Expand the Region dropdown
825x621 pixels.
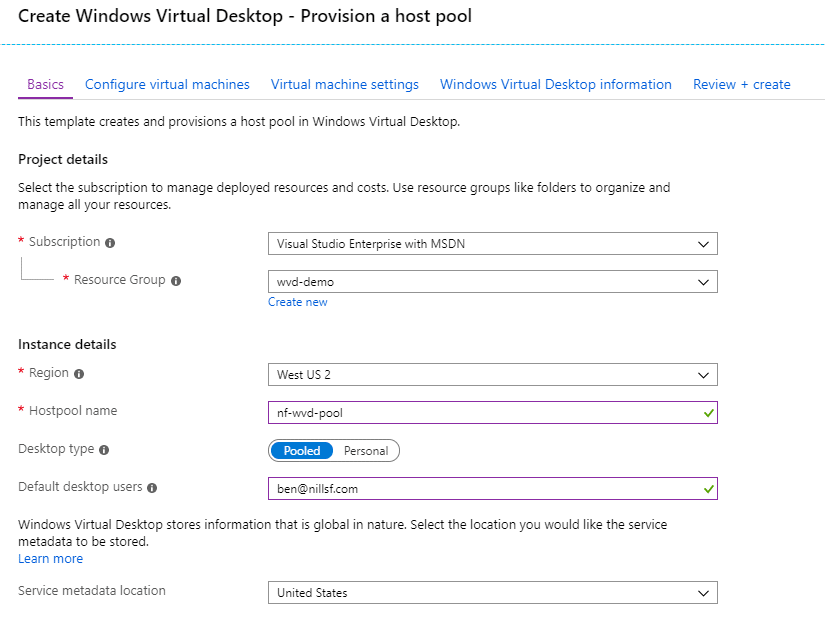492,375
